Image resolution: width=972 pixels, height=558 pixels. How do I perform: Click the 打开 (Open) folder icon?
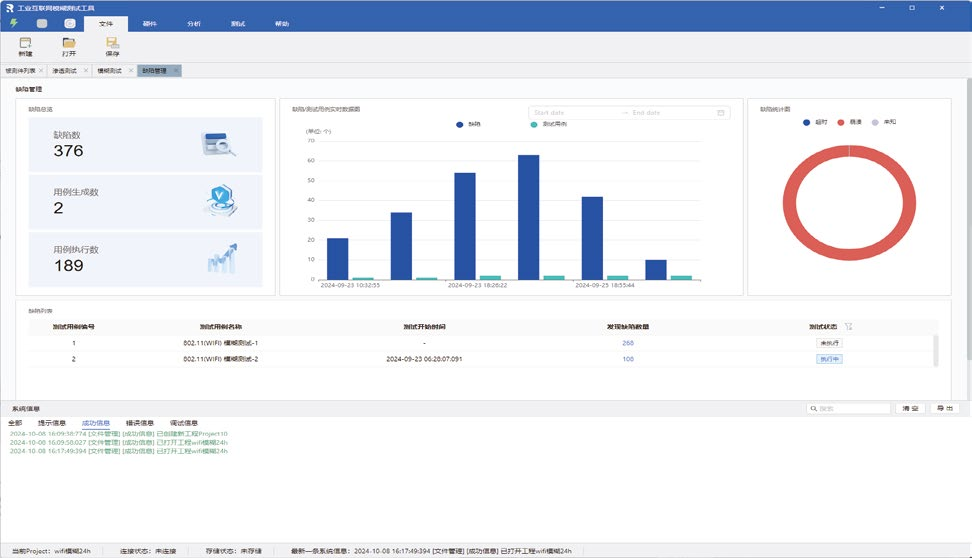(69, 43)
